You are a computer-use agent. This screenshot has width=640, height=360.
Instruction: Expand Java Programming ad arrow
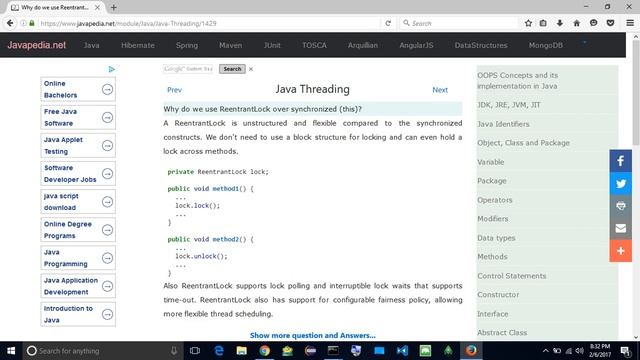[x=107, y=258]
